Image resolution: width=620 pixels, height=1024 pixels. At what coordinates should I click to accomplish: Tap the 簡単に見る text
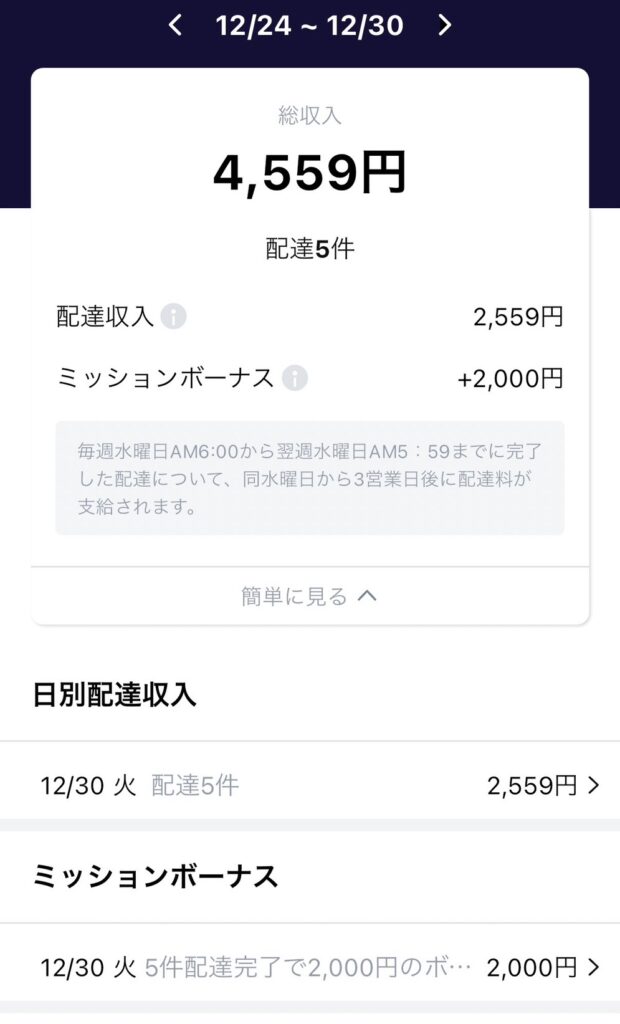coord(294,596)
